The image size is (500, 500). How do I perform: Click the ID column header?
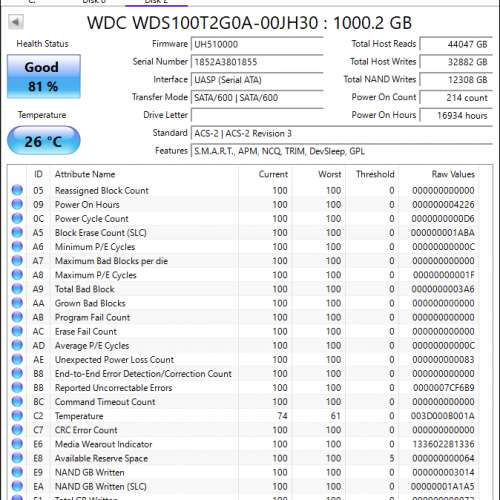click(38, 174)
